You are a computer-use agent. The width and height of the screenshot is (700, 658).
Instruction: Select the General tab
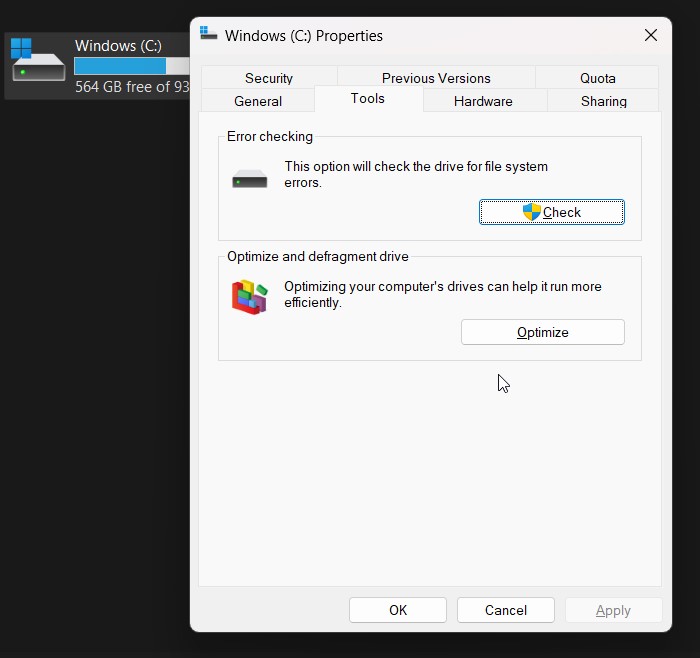(258, 101)
